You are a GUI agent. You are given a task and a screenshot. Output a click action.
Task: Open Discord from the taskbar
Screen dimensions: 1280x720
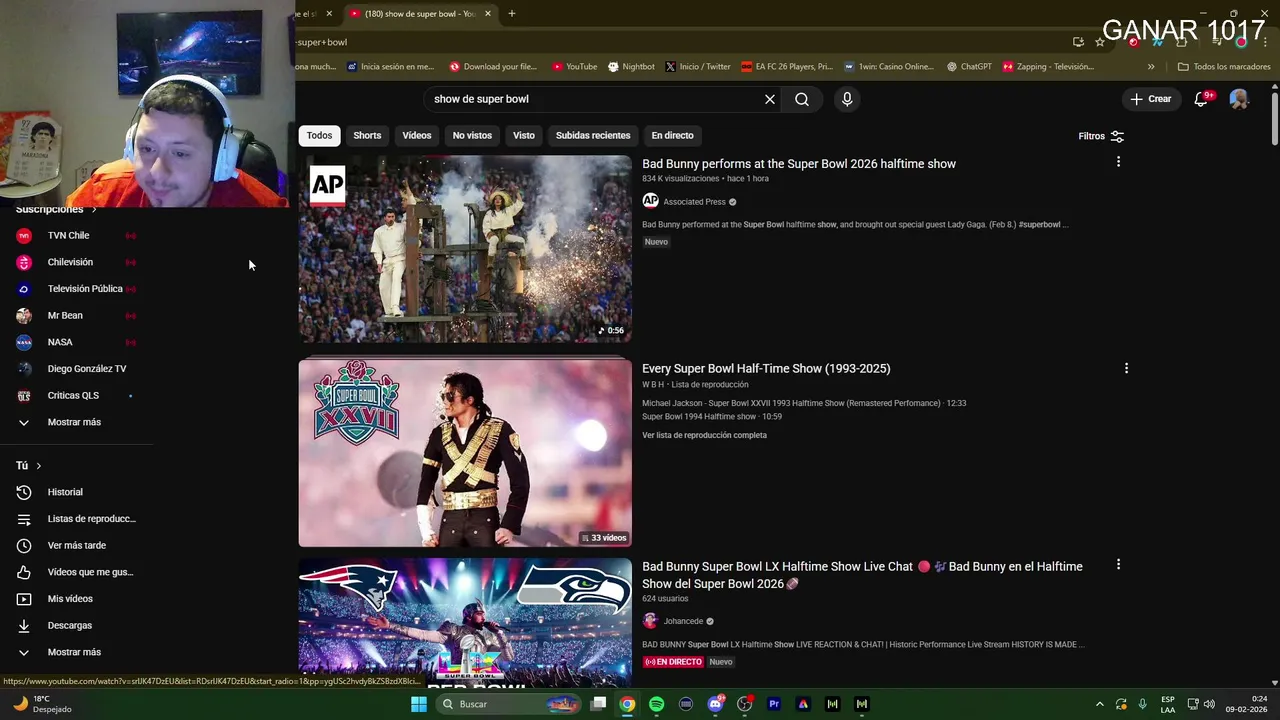tap(715, 704)
